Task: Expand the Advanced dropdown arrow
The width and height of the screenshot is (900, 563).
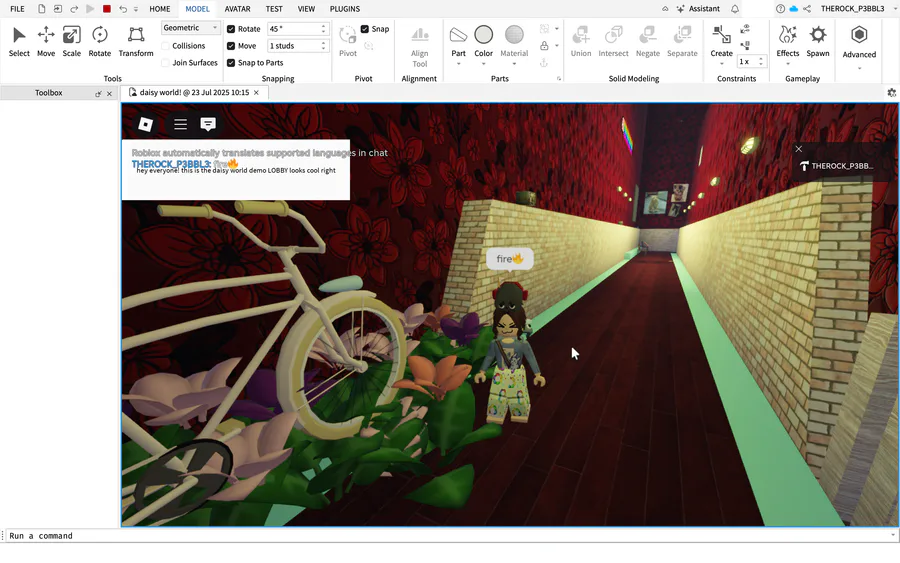Action: tap(859, 68)
